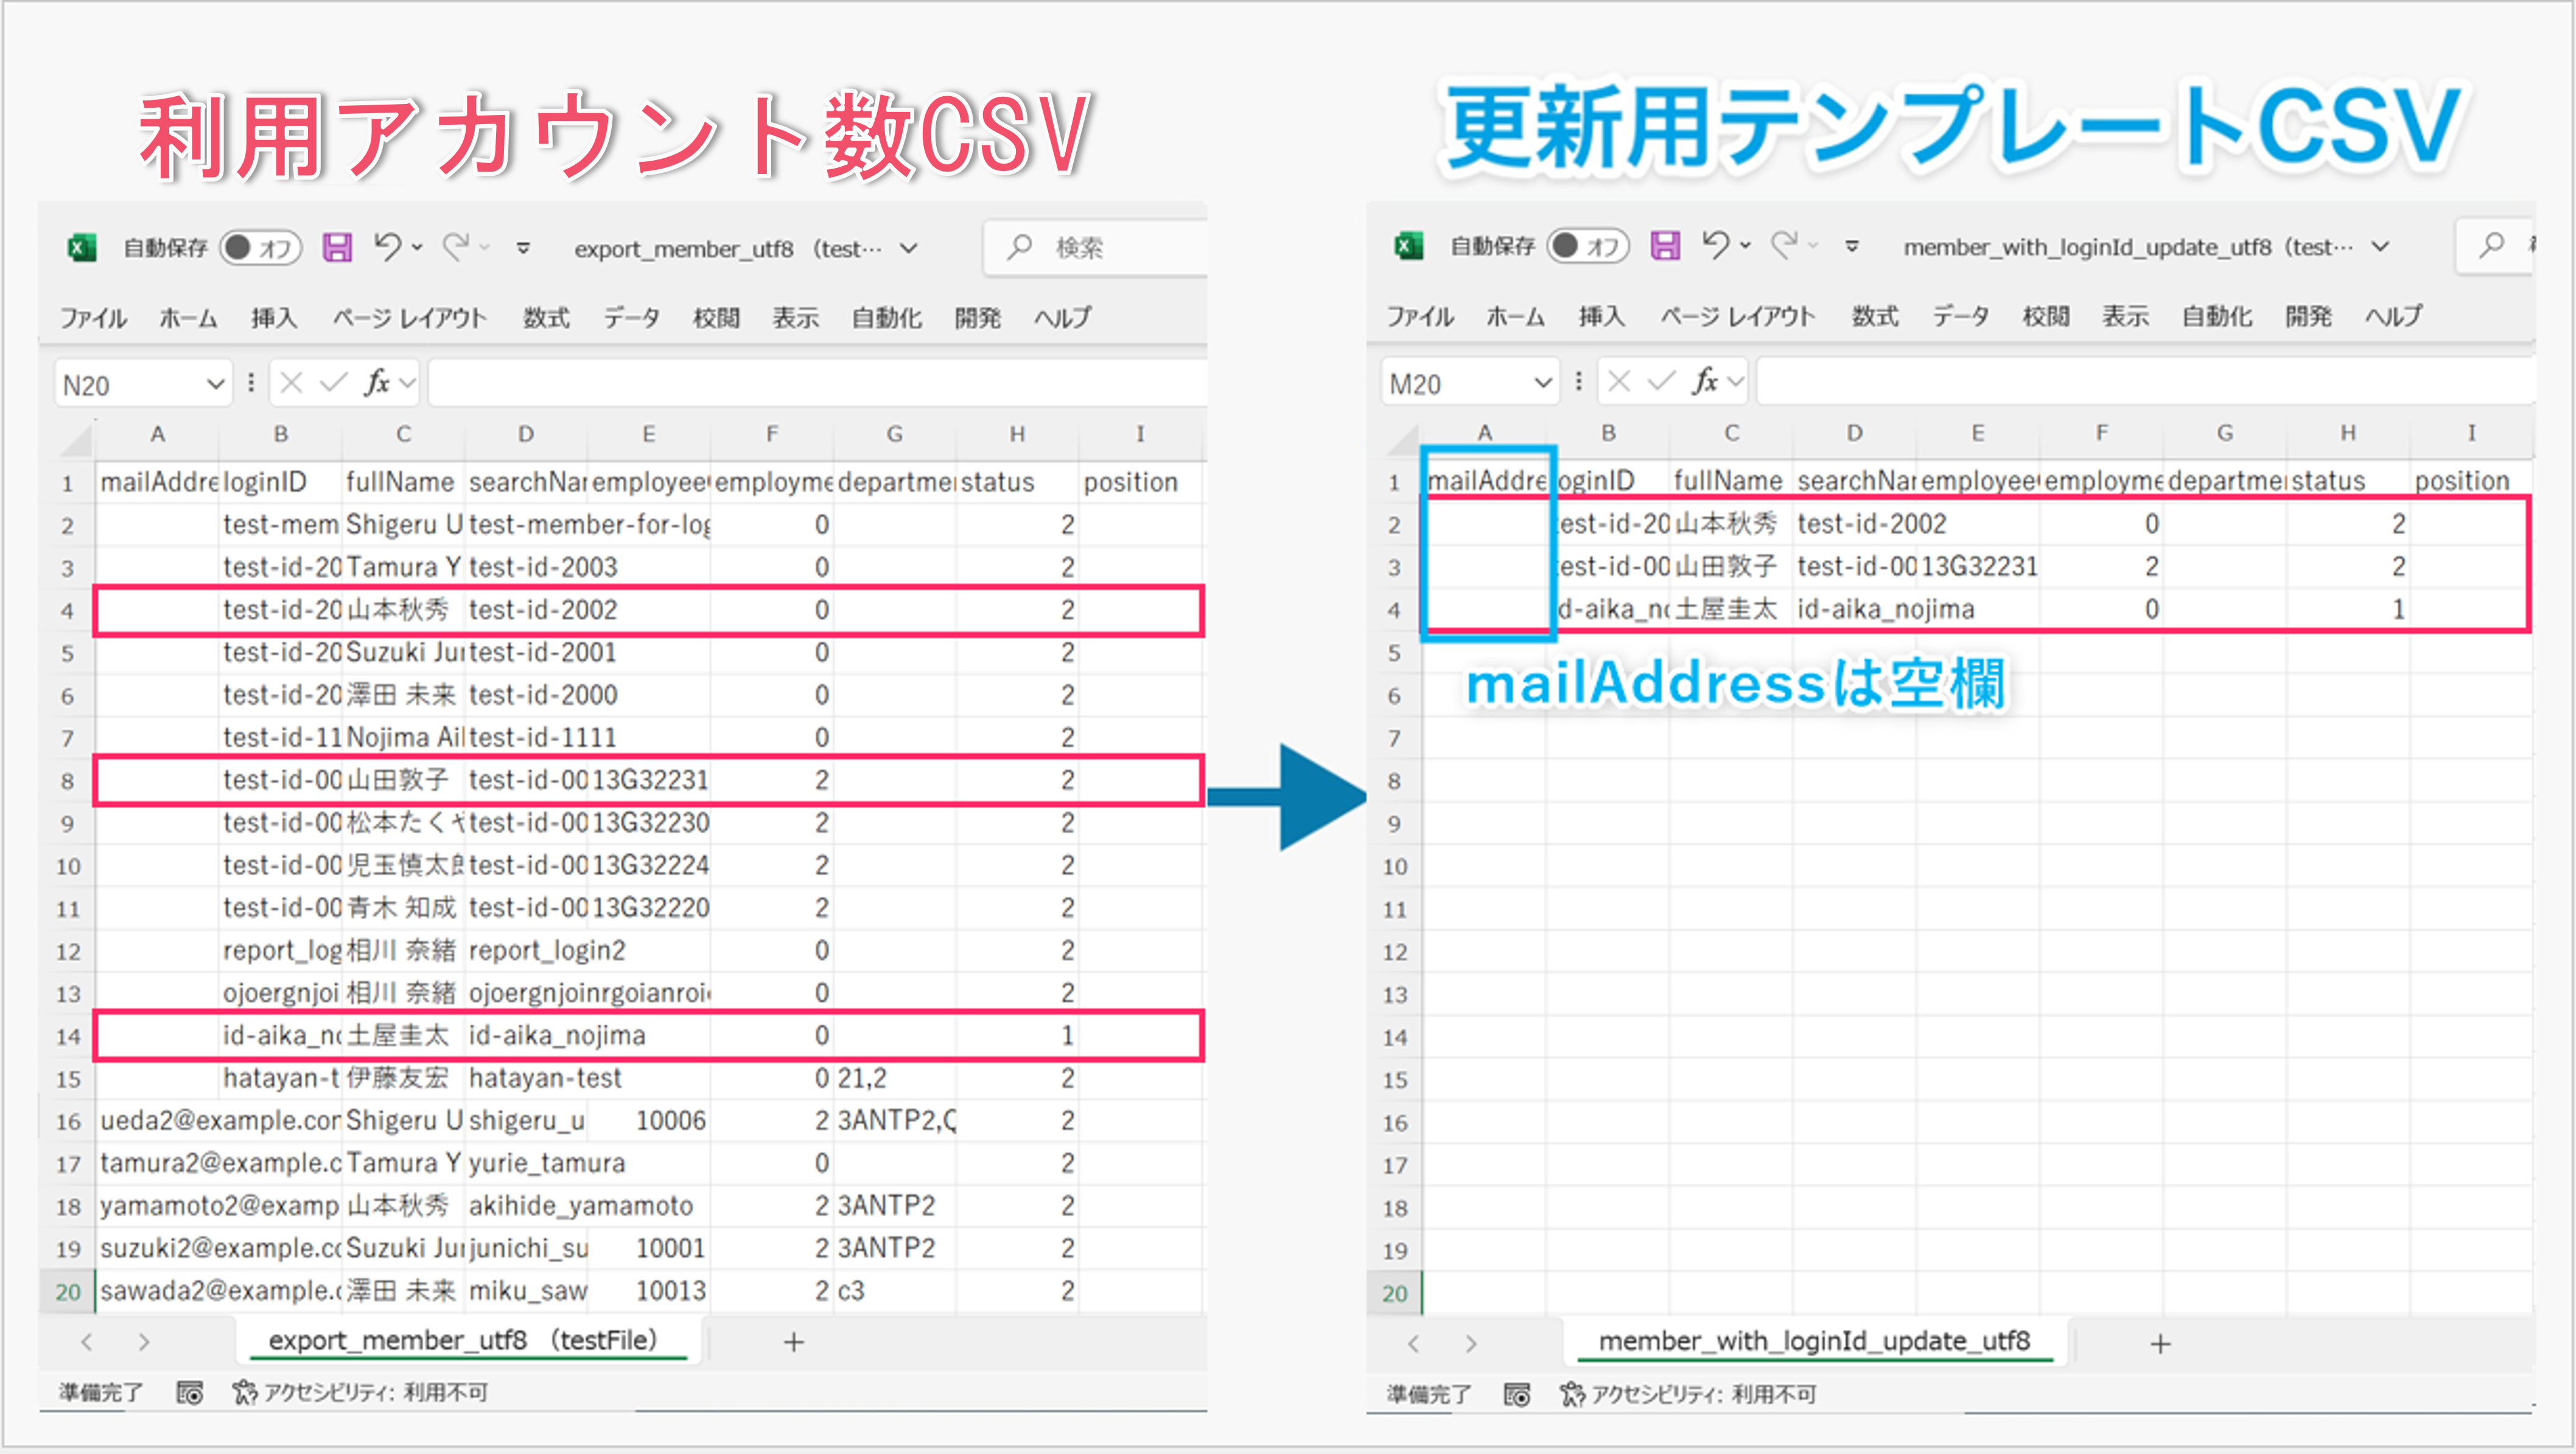Open Customize Quick Access Toolbar in the right window
This screenshot has width=2576, height=1454.
pyautogui.click(x=1851, y=246)
